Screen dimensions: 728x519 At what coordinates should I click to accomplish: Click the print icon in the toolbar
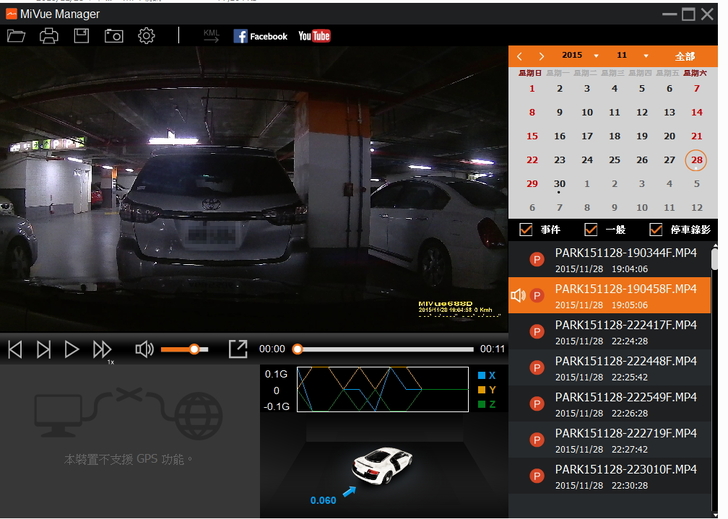point(48,36)
